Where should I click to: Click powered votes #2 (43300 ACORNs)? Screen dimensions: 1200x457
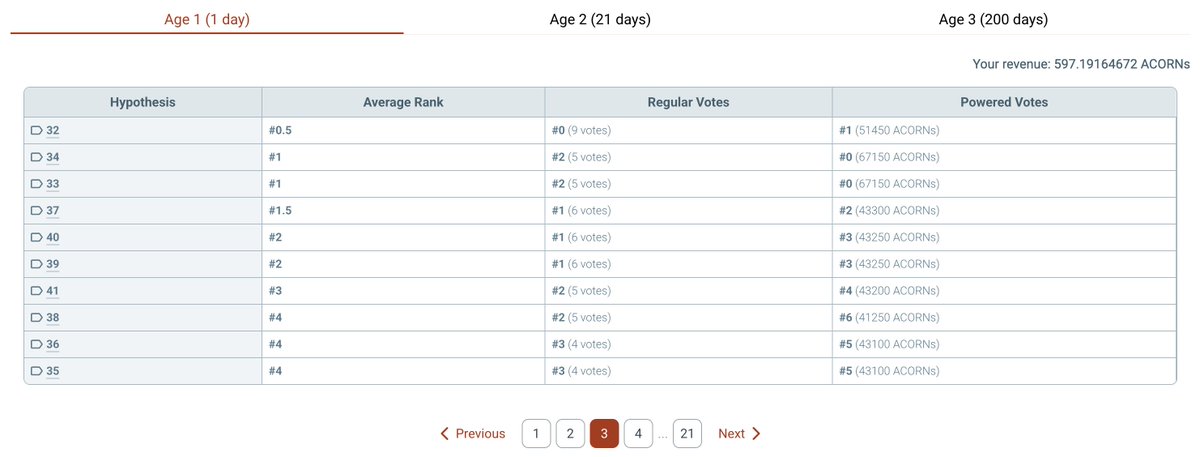pos(1004,211)
